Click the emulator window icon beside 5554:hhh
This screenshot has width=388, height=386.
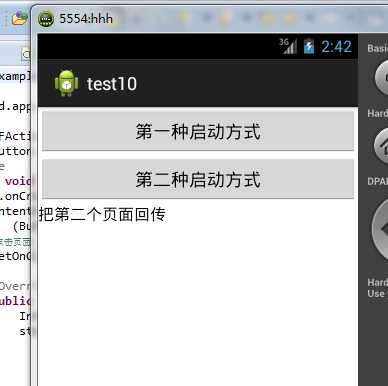pyautogui.click(x=46, y=19)
